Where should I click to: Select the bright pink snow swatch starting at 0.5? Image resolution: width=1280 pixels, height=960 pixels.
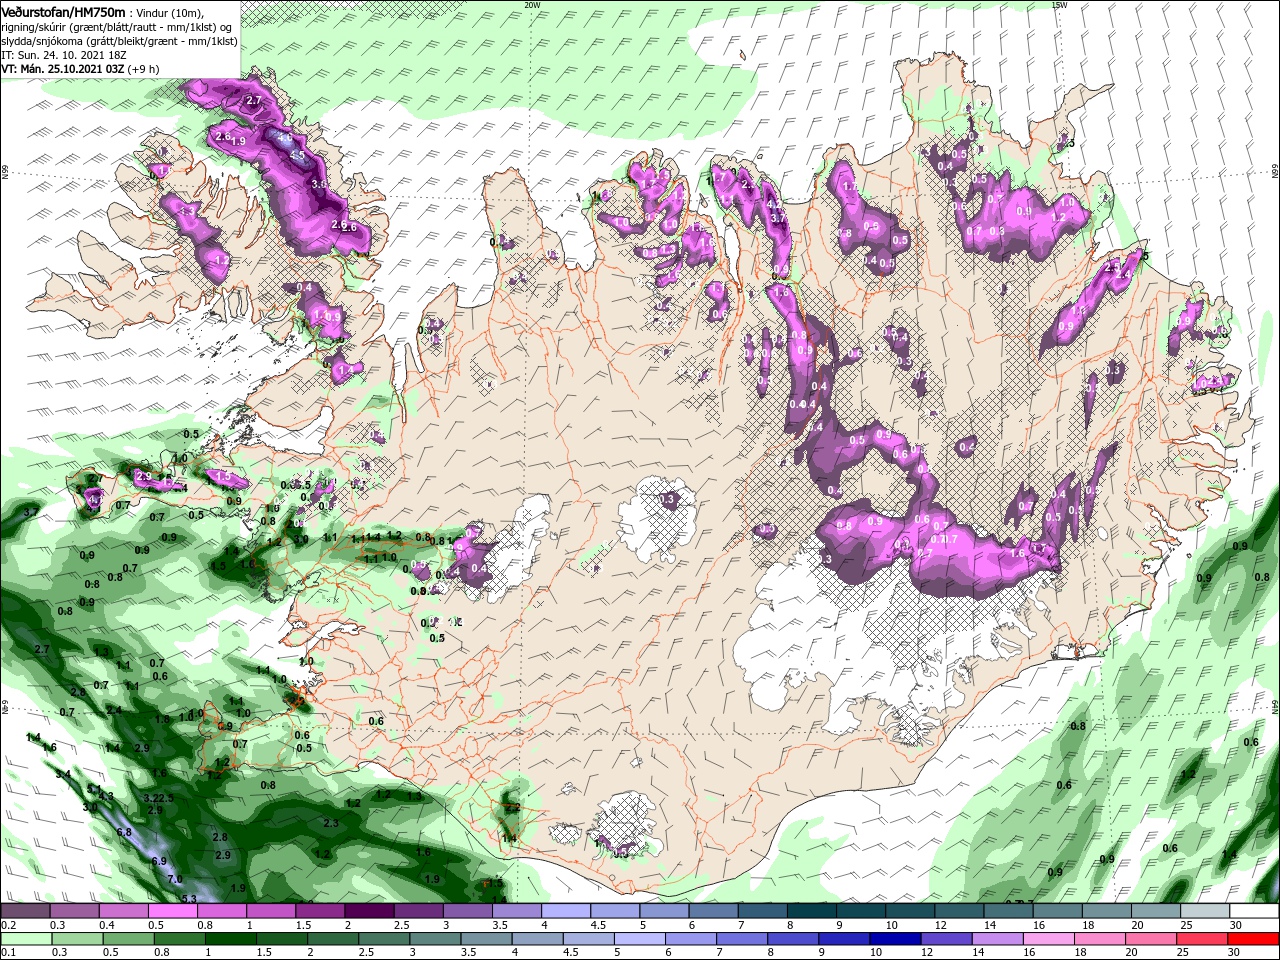172,911
